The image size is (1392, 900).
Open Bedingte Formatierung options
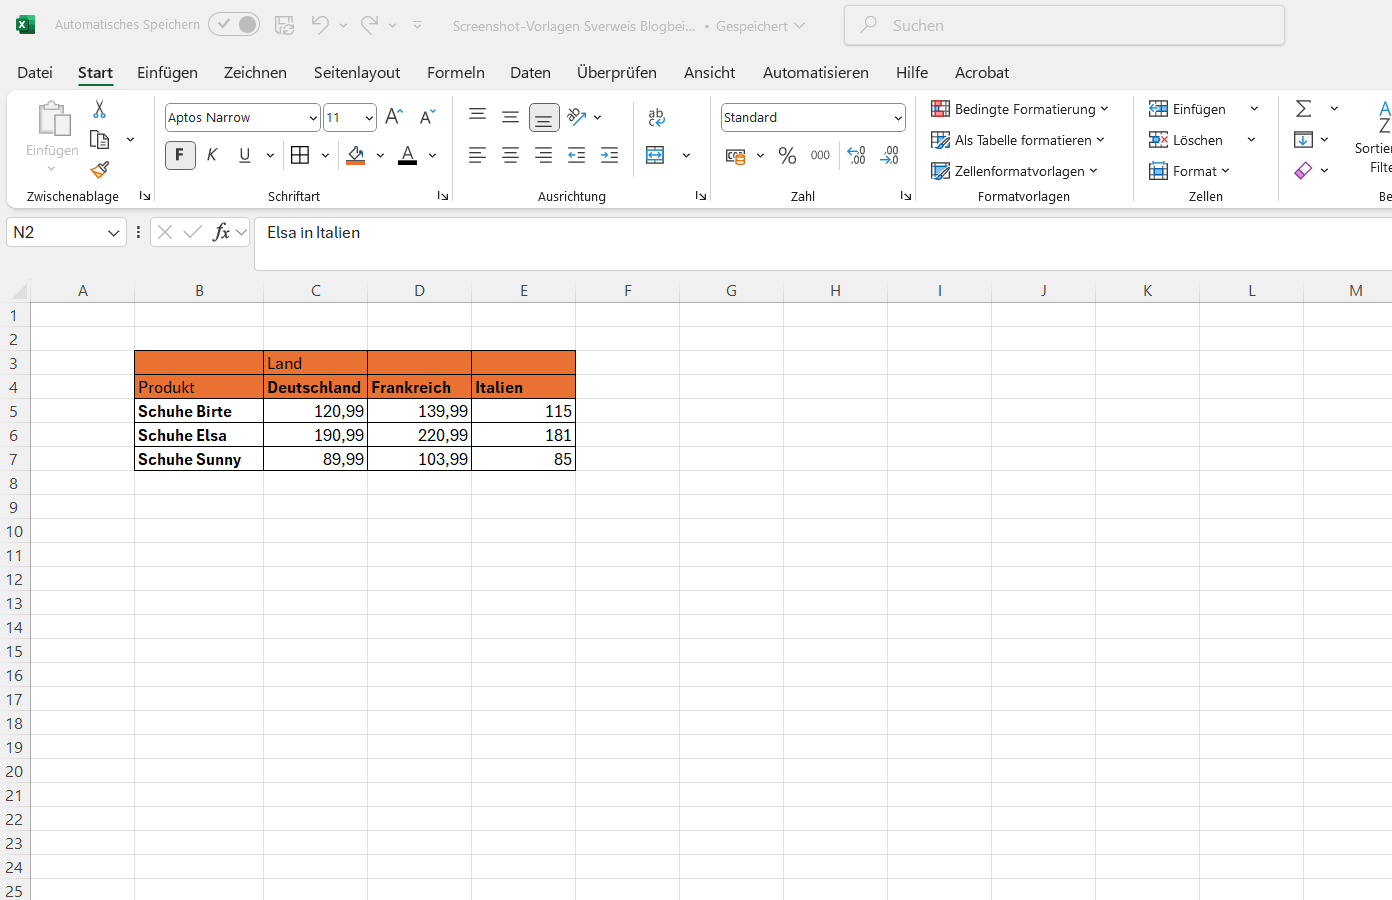pos(1019,108)
